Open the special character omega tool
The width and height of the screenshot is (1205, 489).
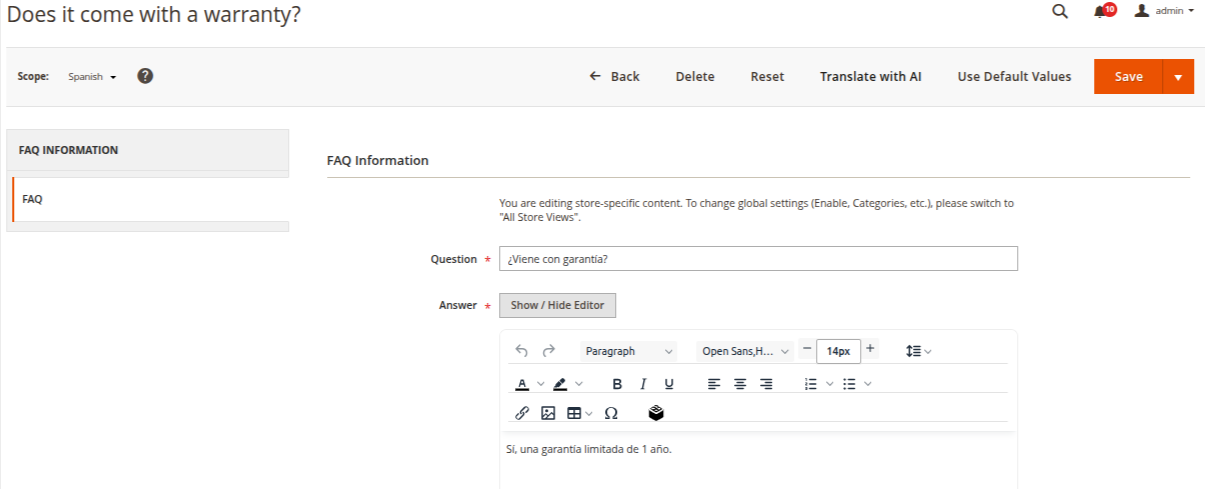point(611,413)
